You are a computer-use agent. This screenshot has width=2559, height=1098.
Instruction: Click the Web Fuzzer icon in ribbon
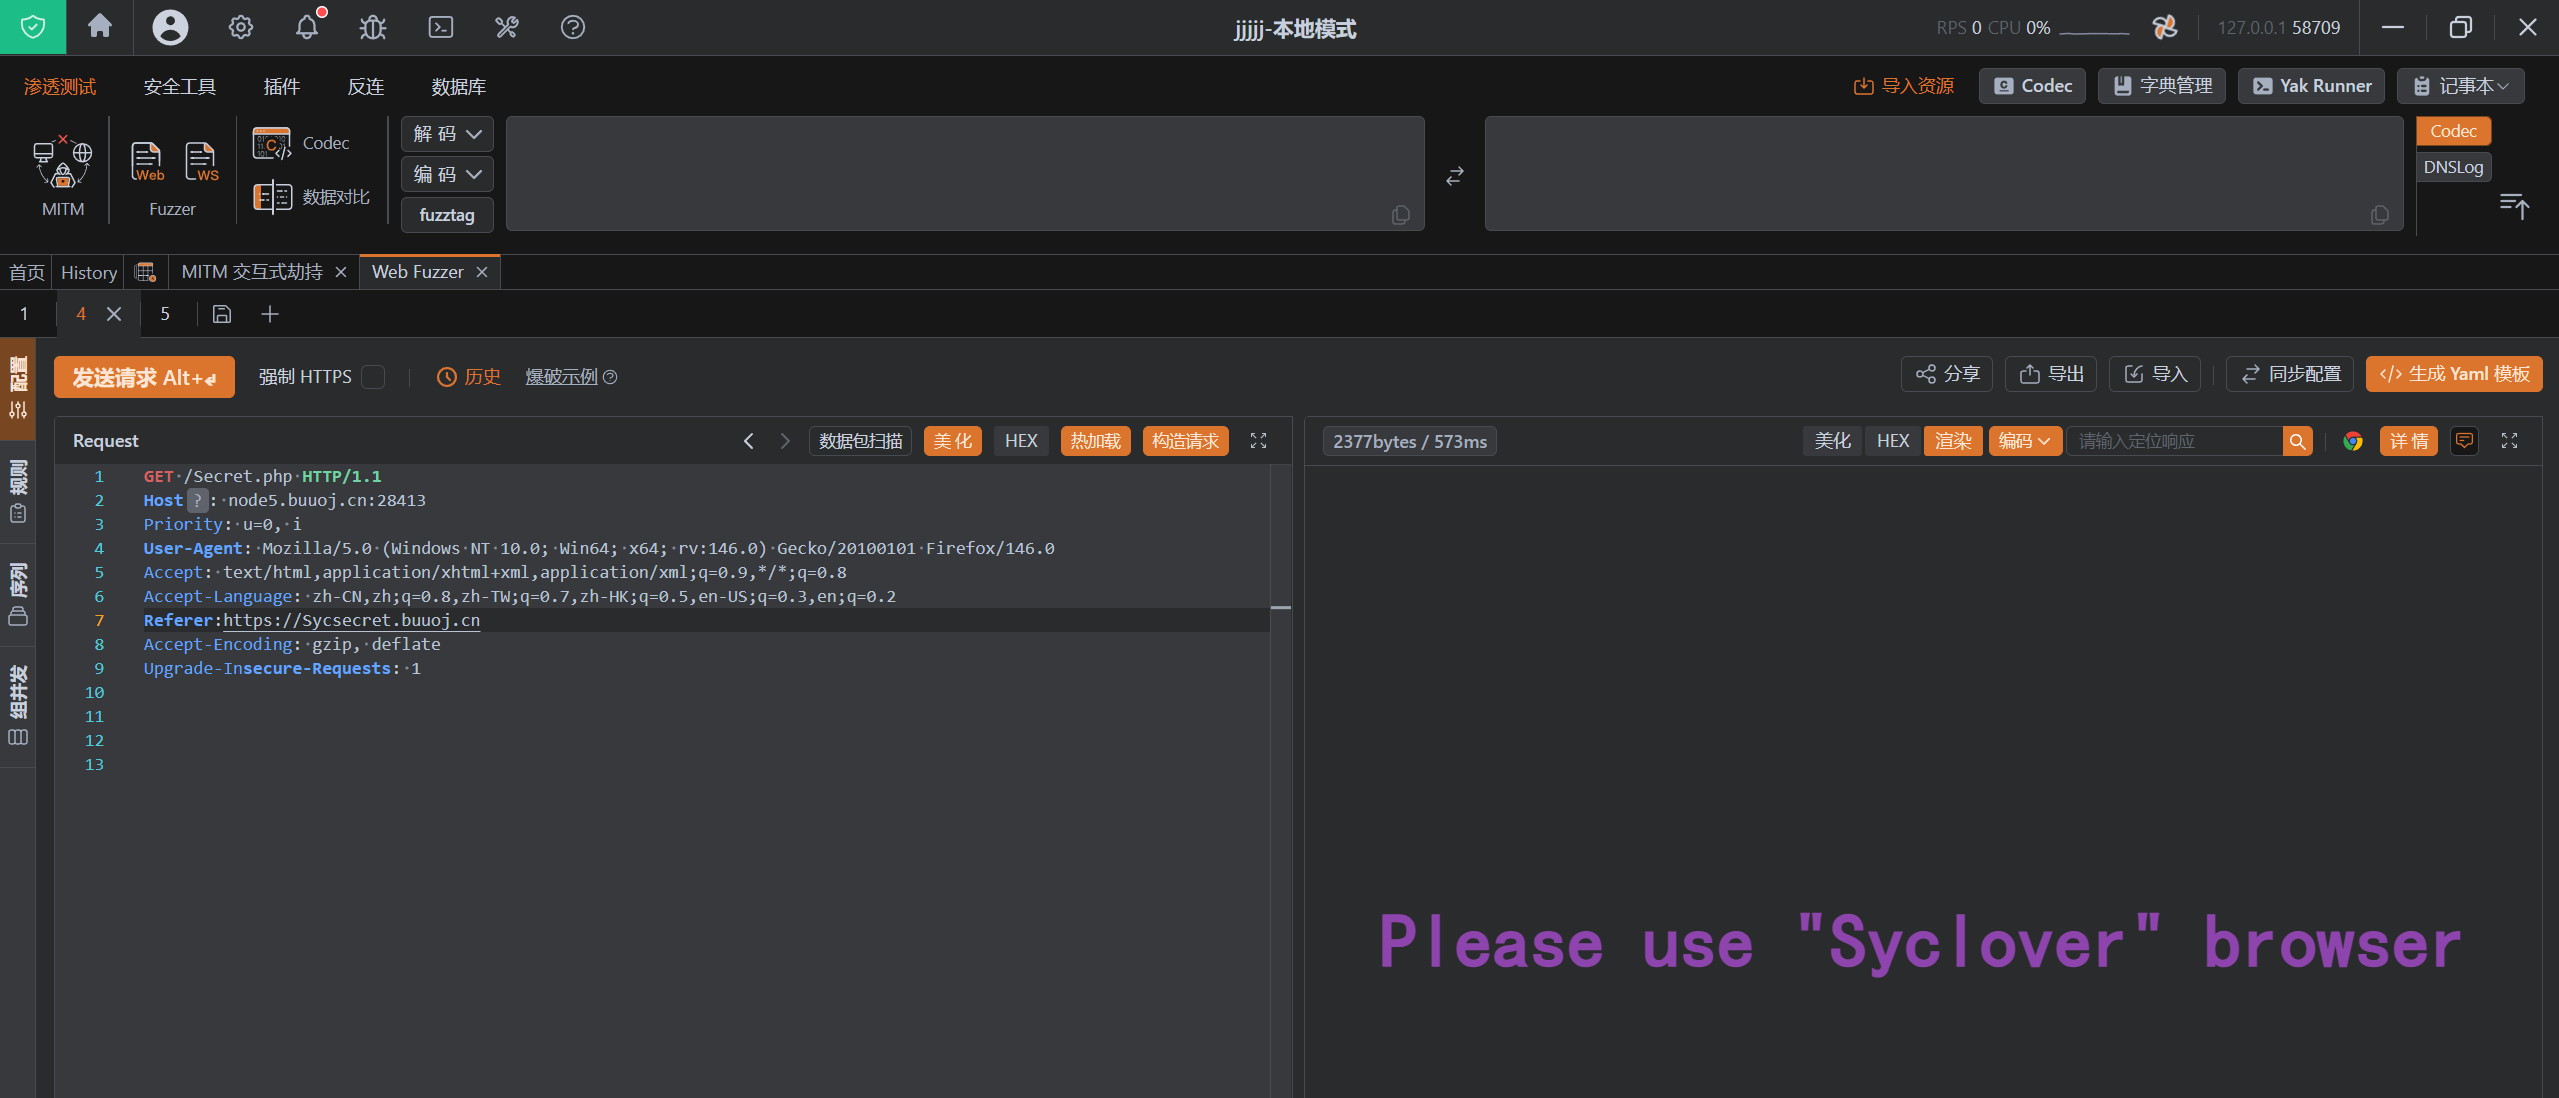tap(147, 161)
